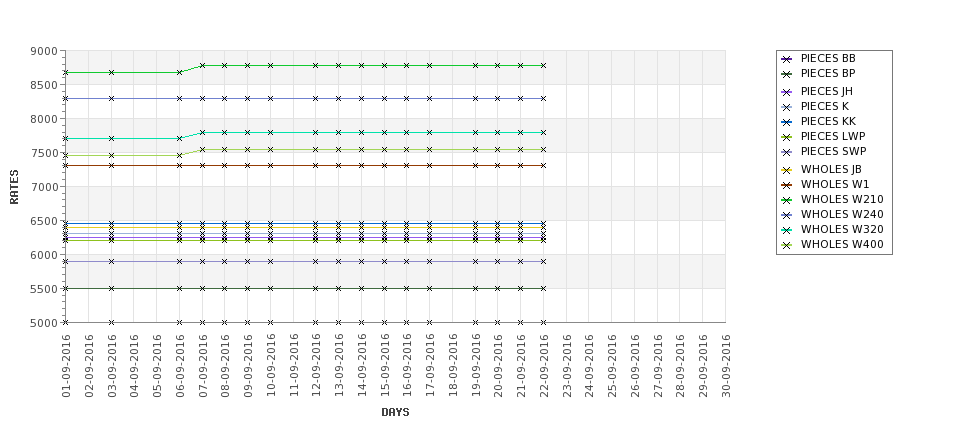This screenshot has width=975, height=429.
Task: Click the 10-09-2016 date label
Action: click(270, 366)
